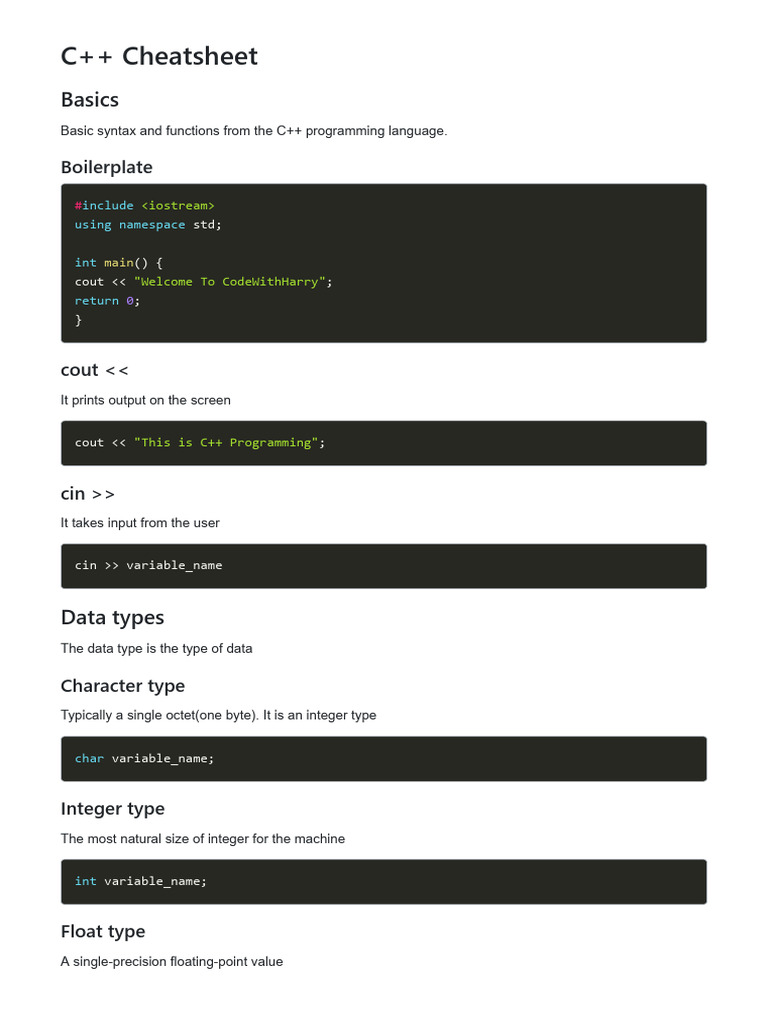Image resolution: width=768 pixels, height=1024 pixels.
Task: Click the Integer type heading
Action: [x=113, y=809]
